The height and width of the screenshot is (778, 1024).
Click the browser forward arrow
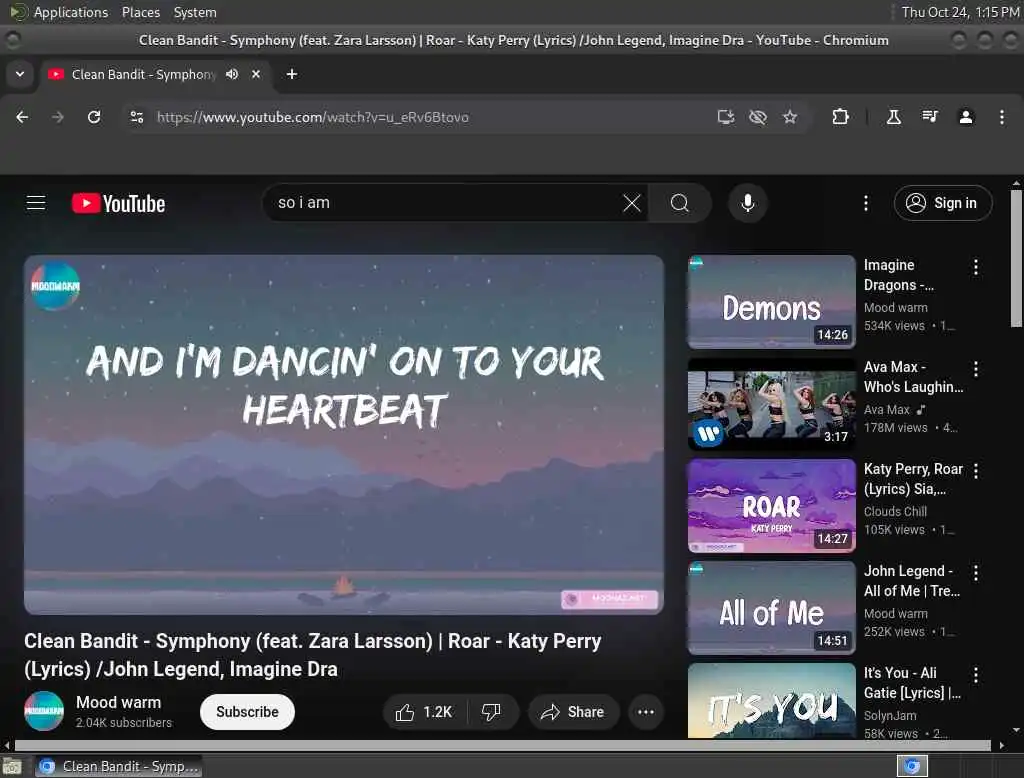58,117
